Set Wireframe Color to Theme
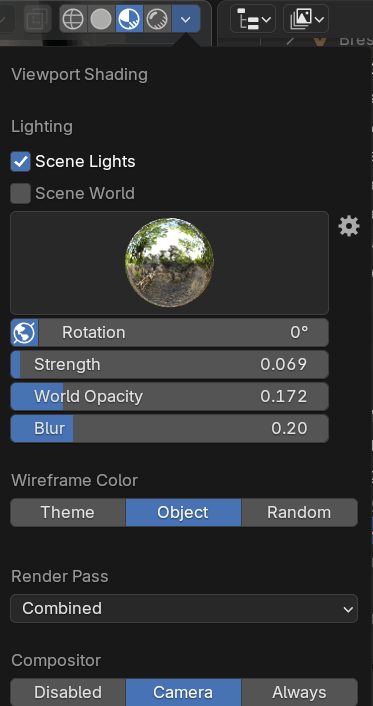This screenshot has width=373, height=706. 68,512
